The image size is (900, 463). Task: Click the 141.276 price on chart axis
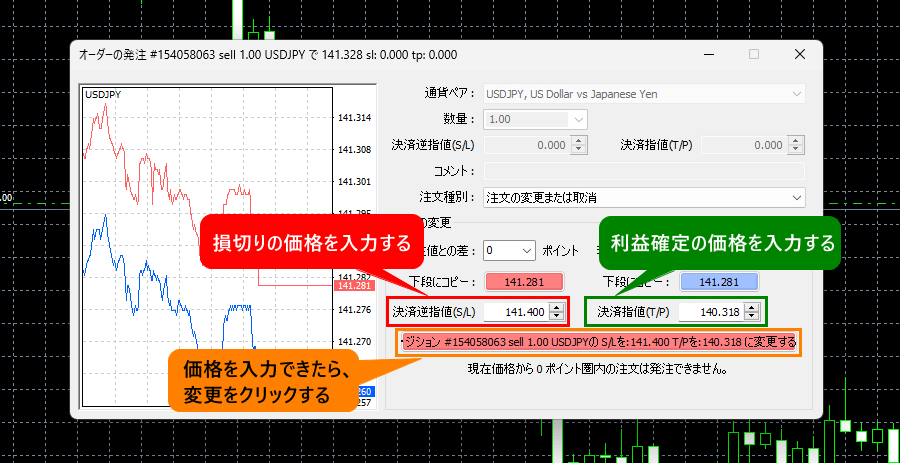coord(355,310)
